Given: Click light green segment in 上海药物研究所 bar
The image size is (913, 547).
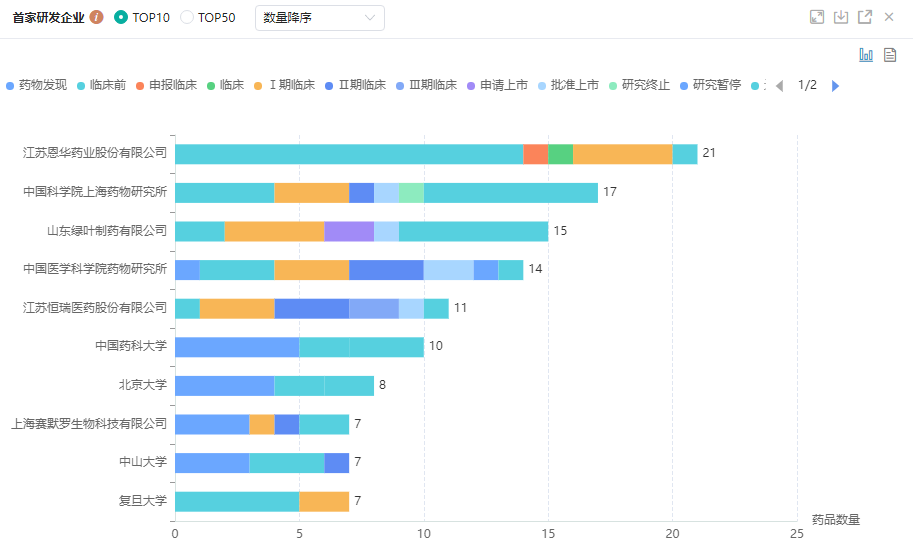Looking at the screenshot, I should tap(412, 193).
